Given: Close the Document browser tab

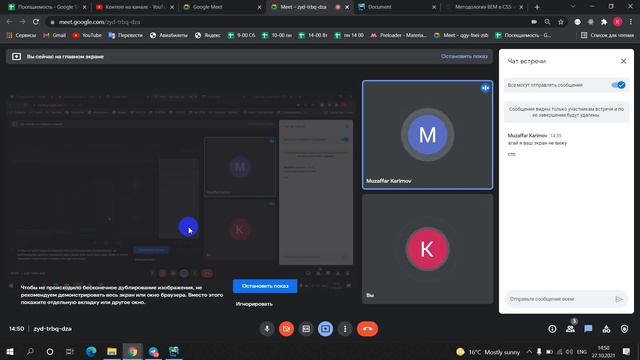Looking at the screenshot, I should tap(433, 7).
